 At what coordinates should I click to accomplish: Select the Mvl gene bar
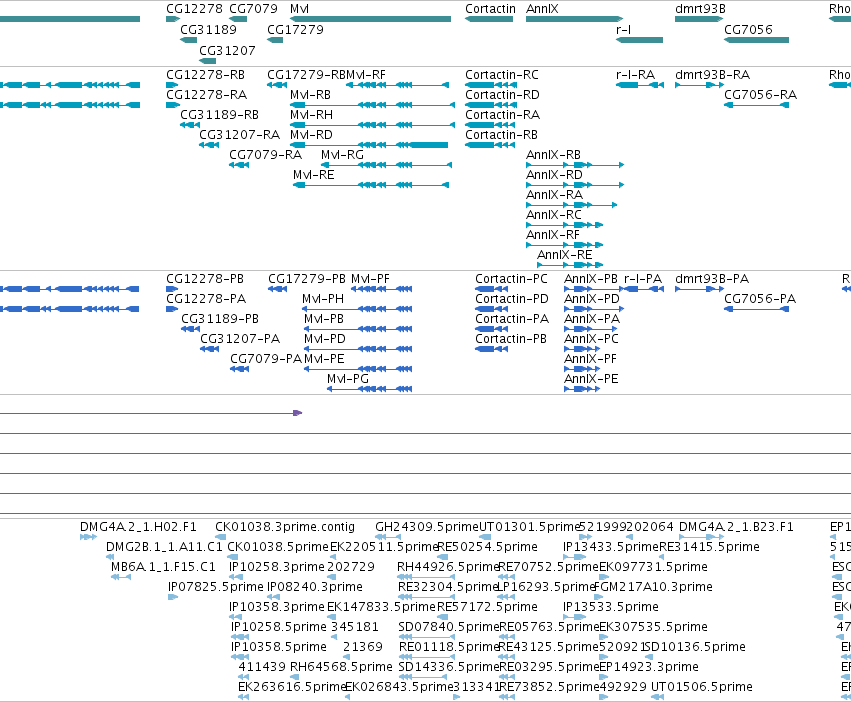pos(370,19)
